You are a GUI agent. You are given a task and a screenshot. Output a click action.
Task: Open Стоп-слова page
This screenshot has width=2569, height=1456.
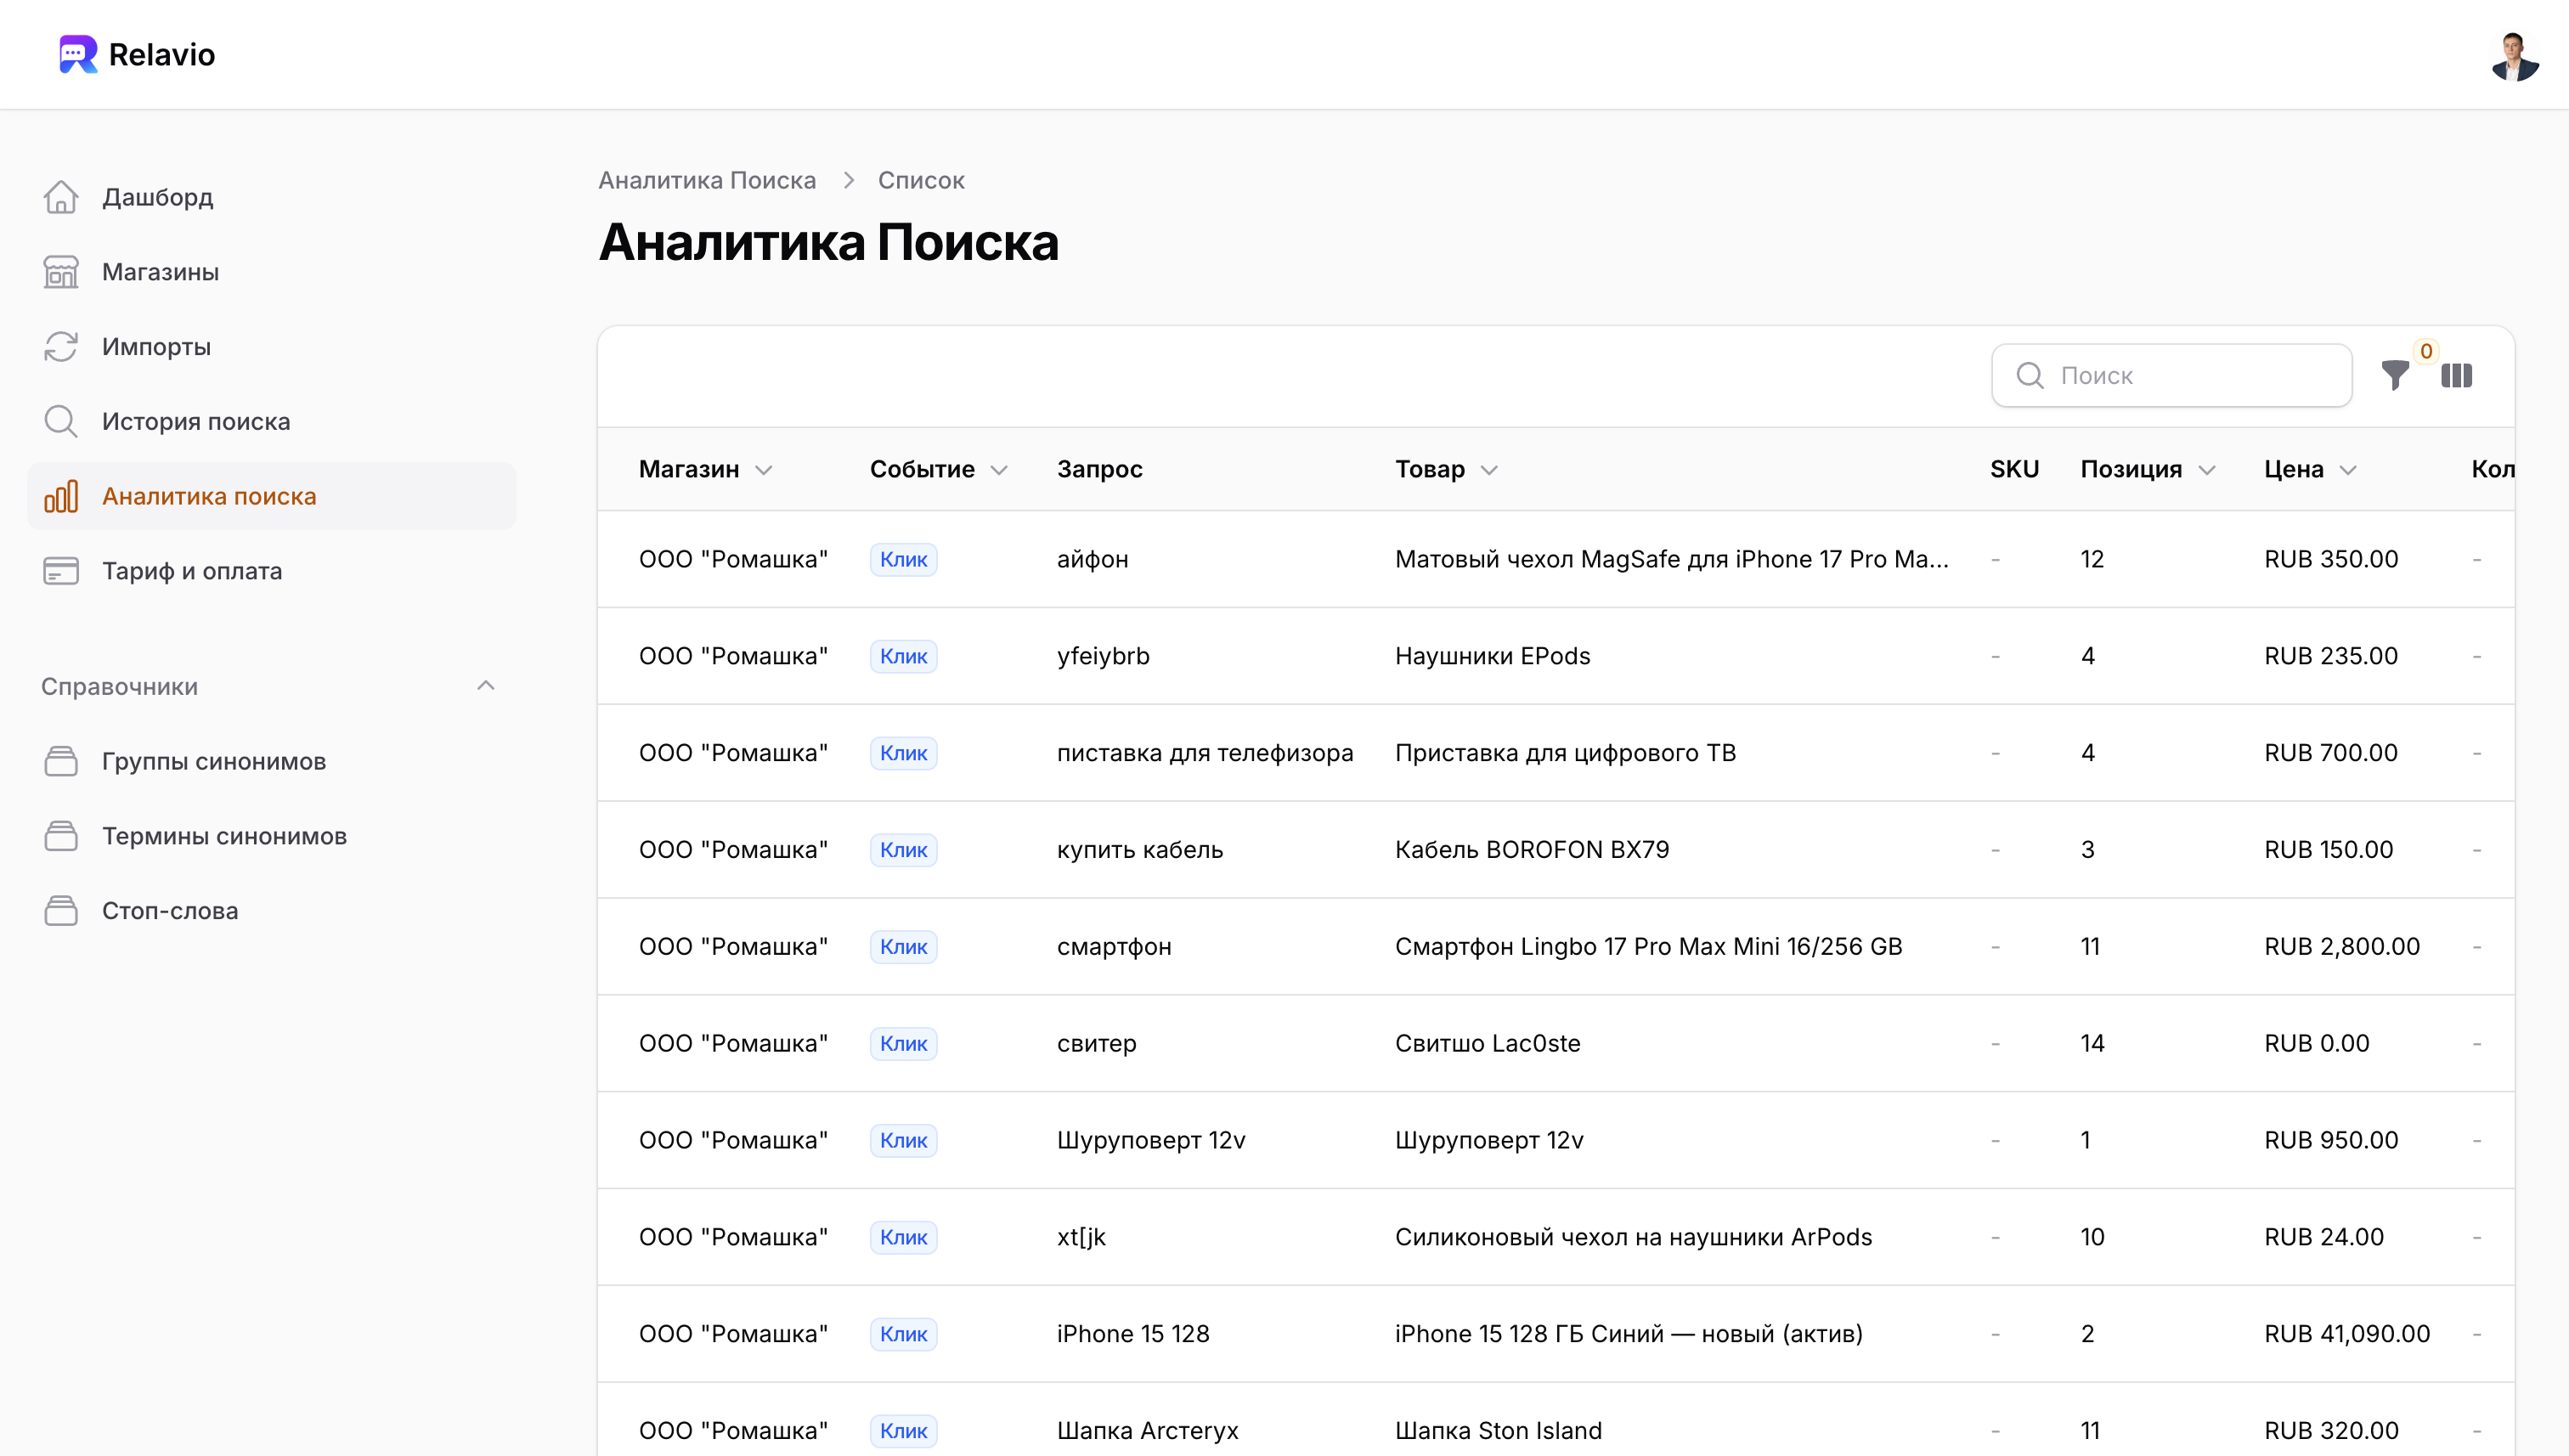271,911
